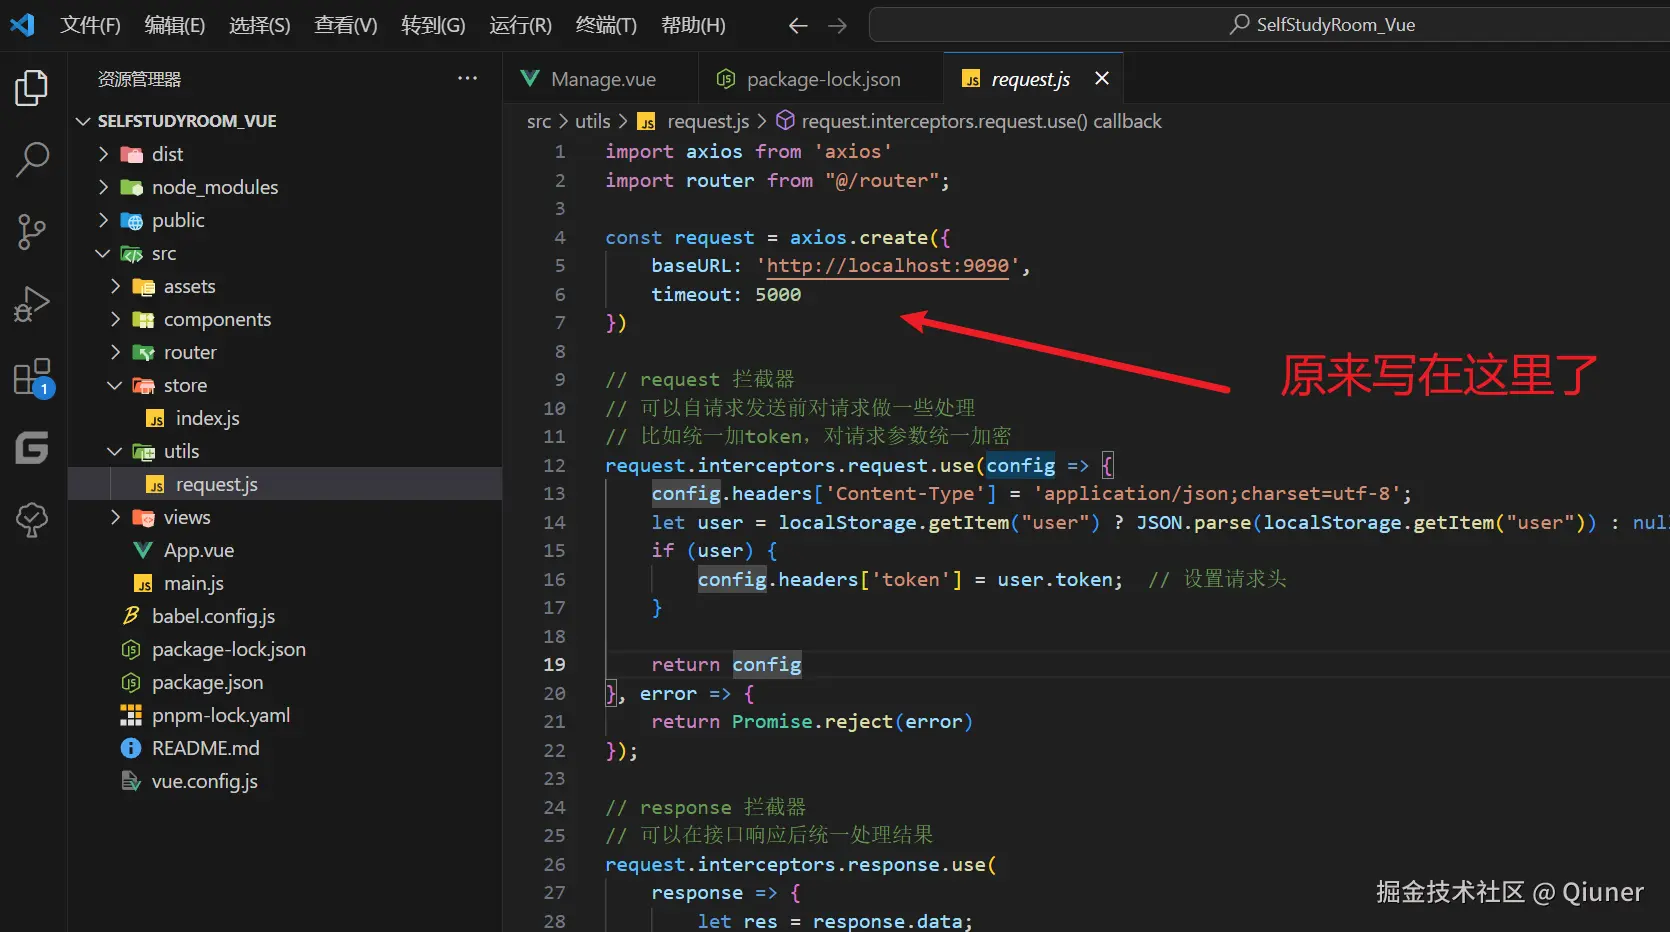Close the request.js editor tab
Screen dimensions: 1670x932
(1102, 78)
